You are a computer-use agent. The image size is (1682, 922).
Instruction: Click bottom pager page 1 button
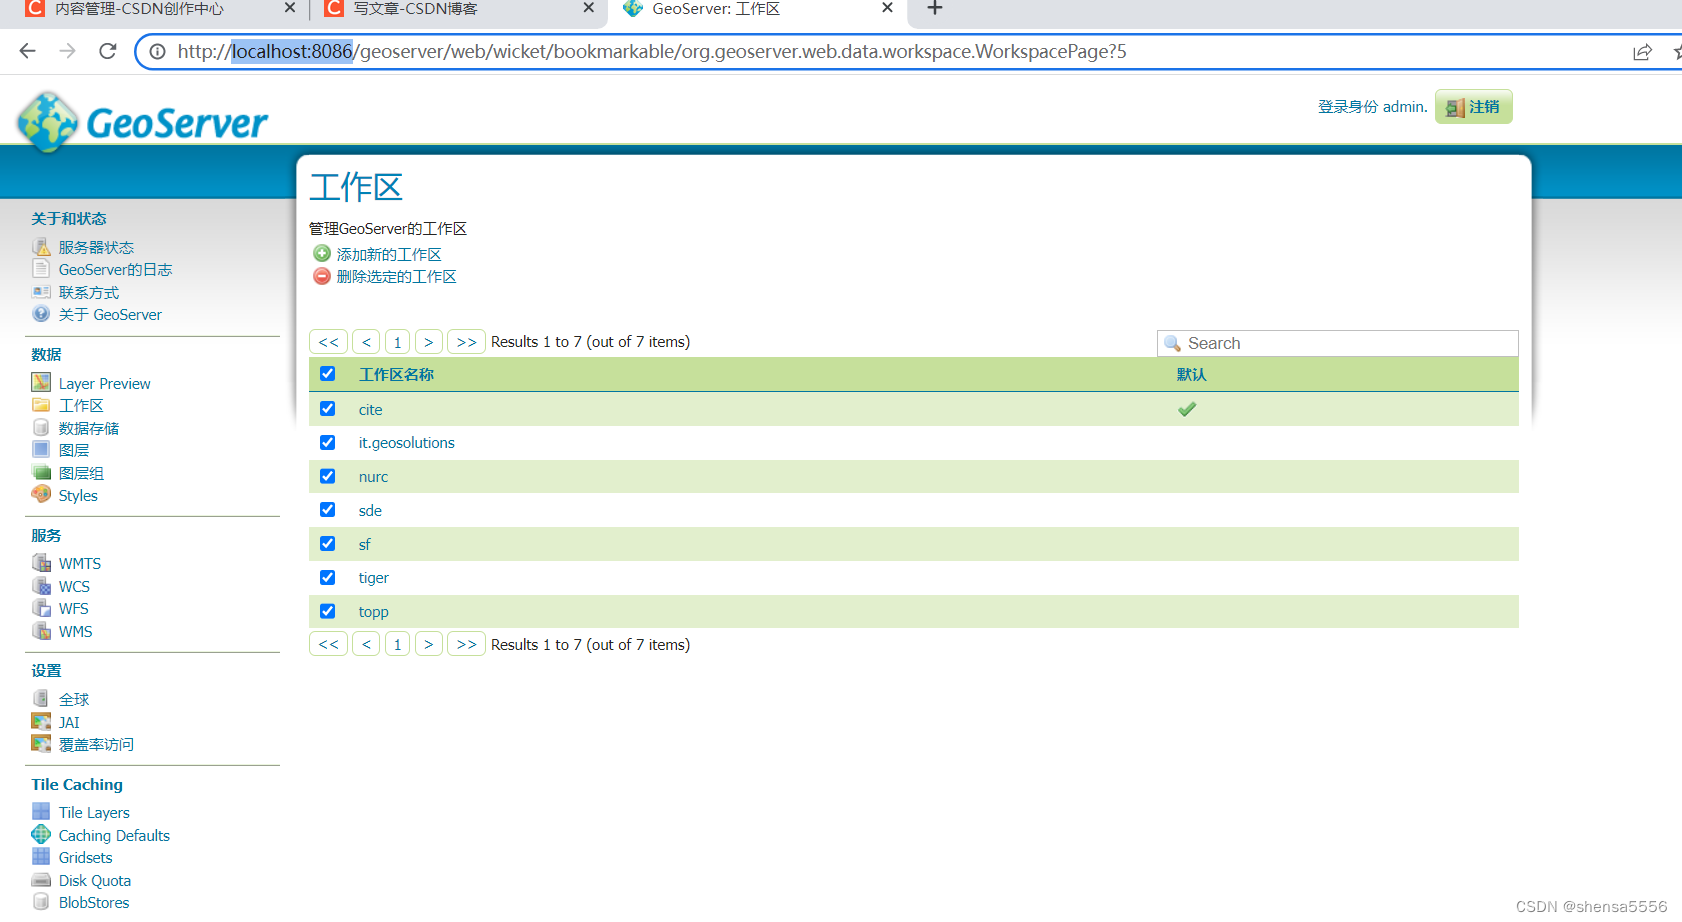[x=397, y=644]
